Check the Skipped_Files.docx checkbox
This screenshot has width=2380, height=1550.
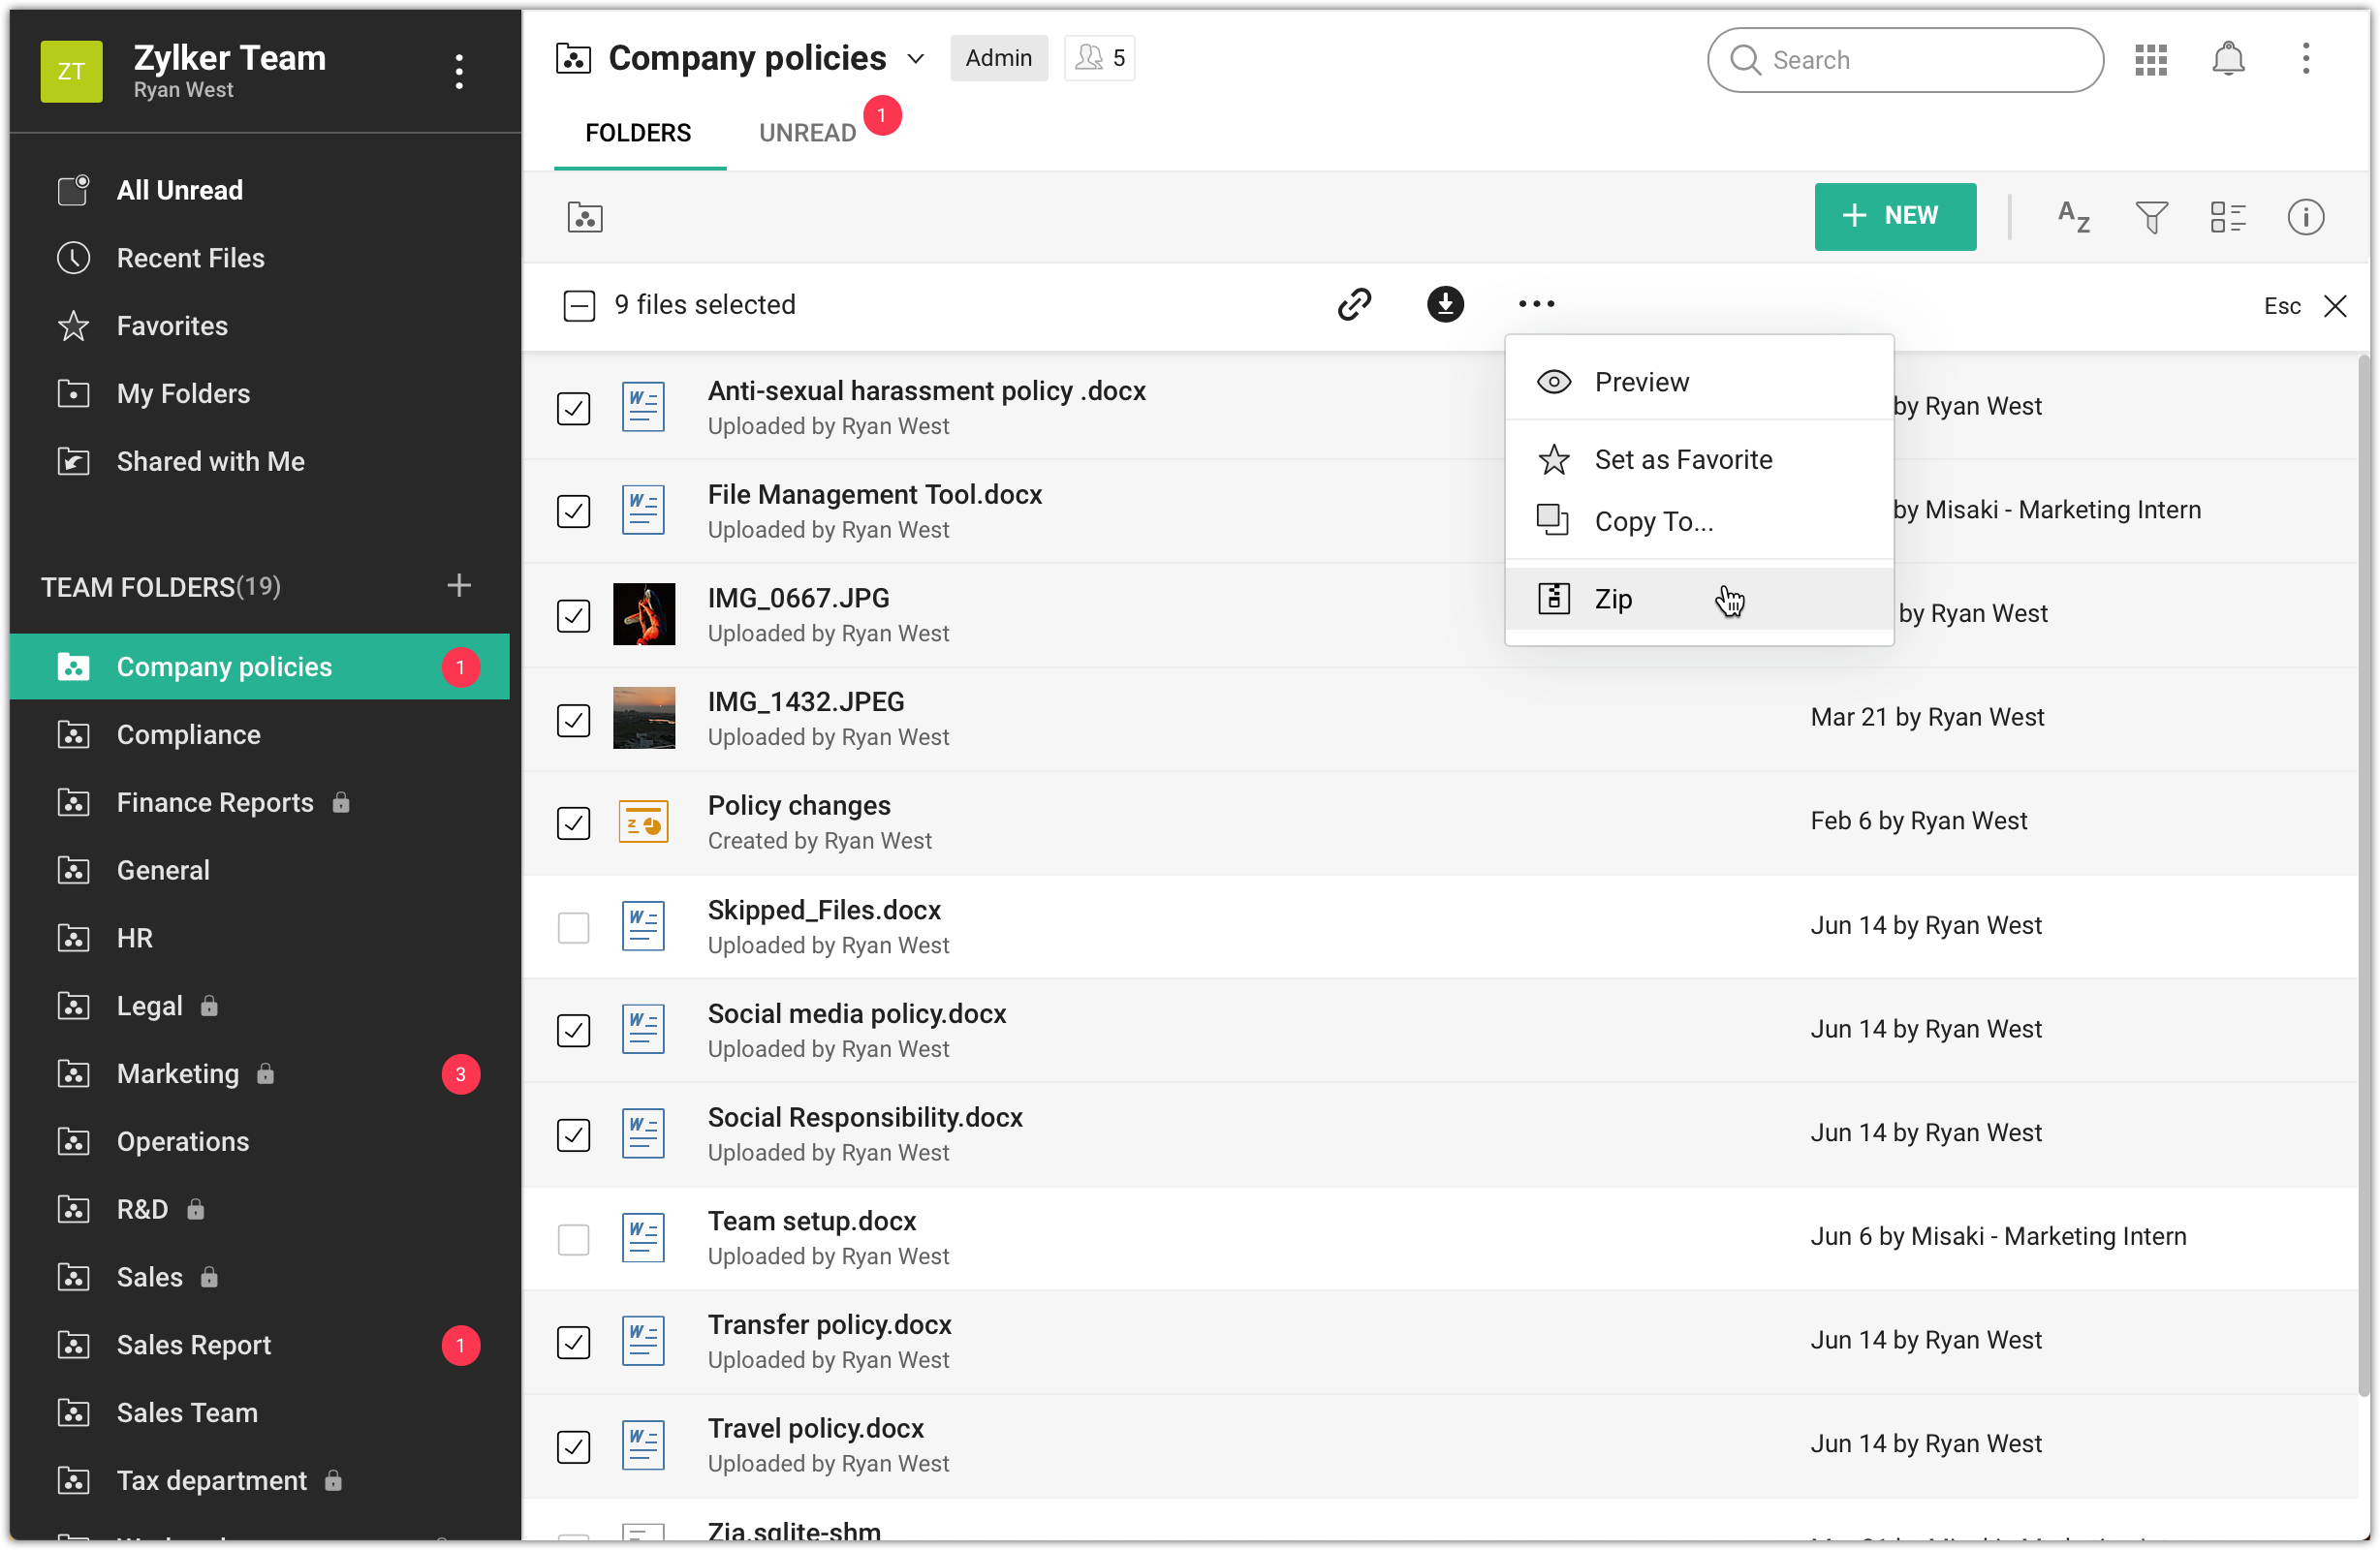[x=574, y=927]
